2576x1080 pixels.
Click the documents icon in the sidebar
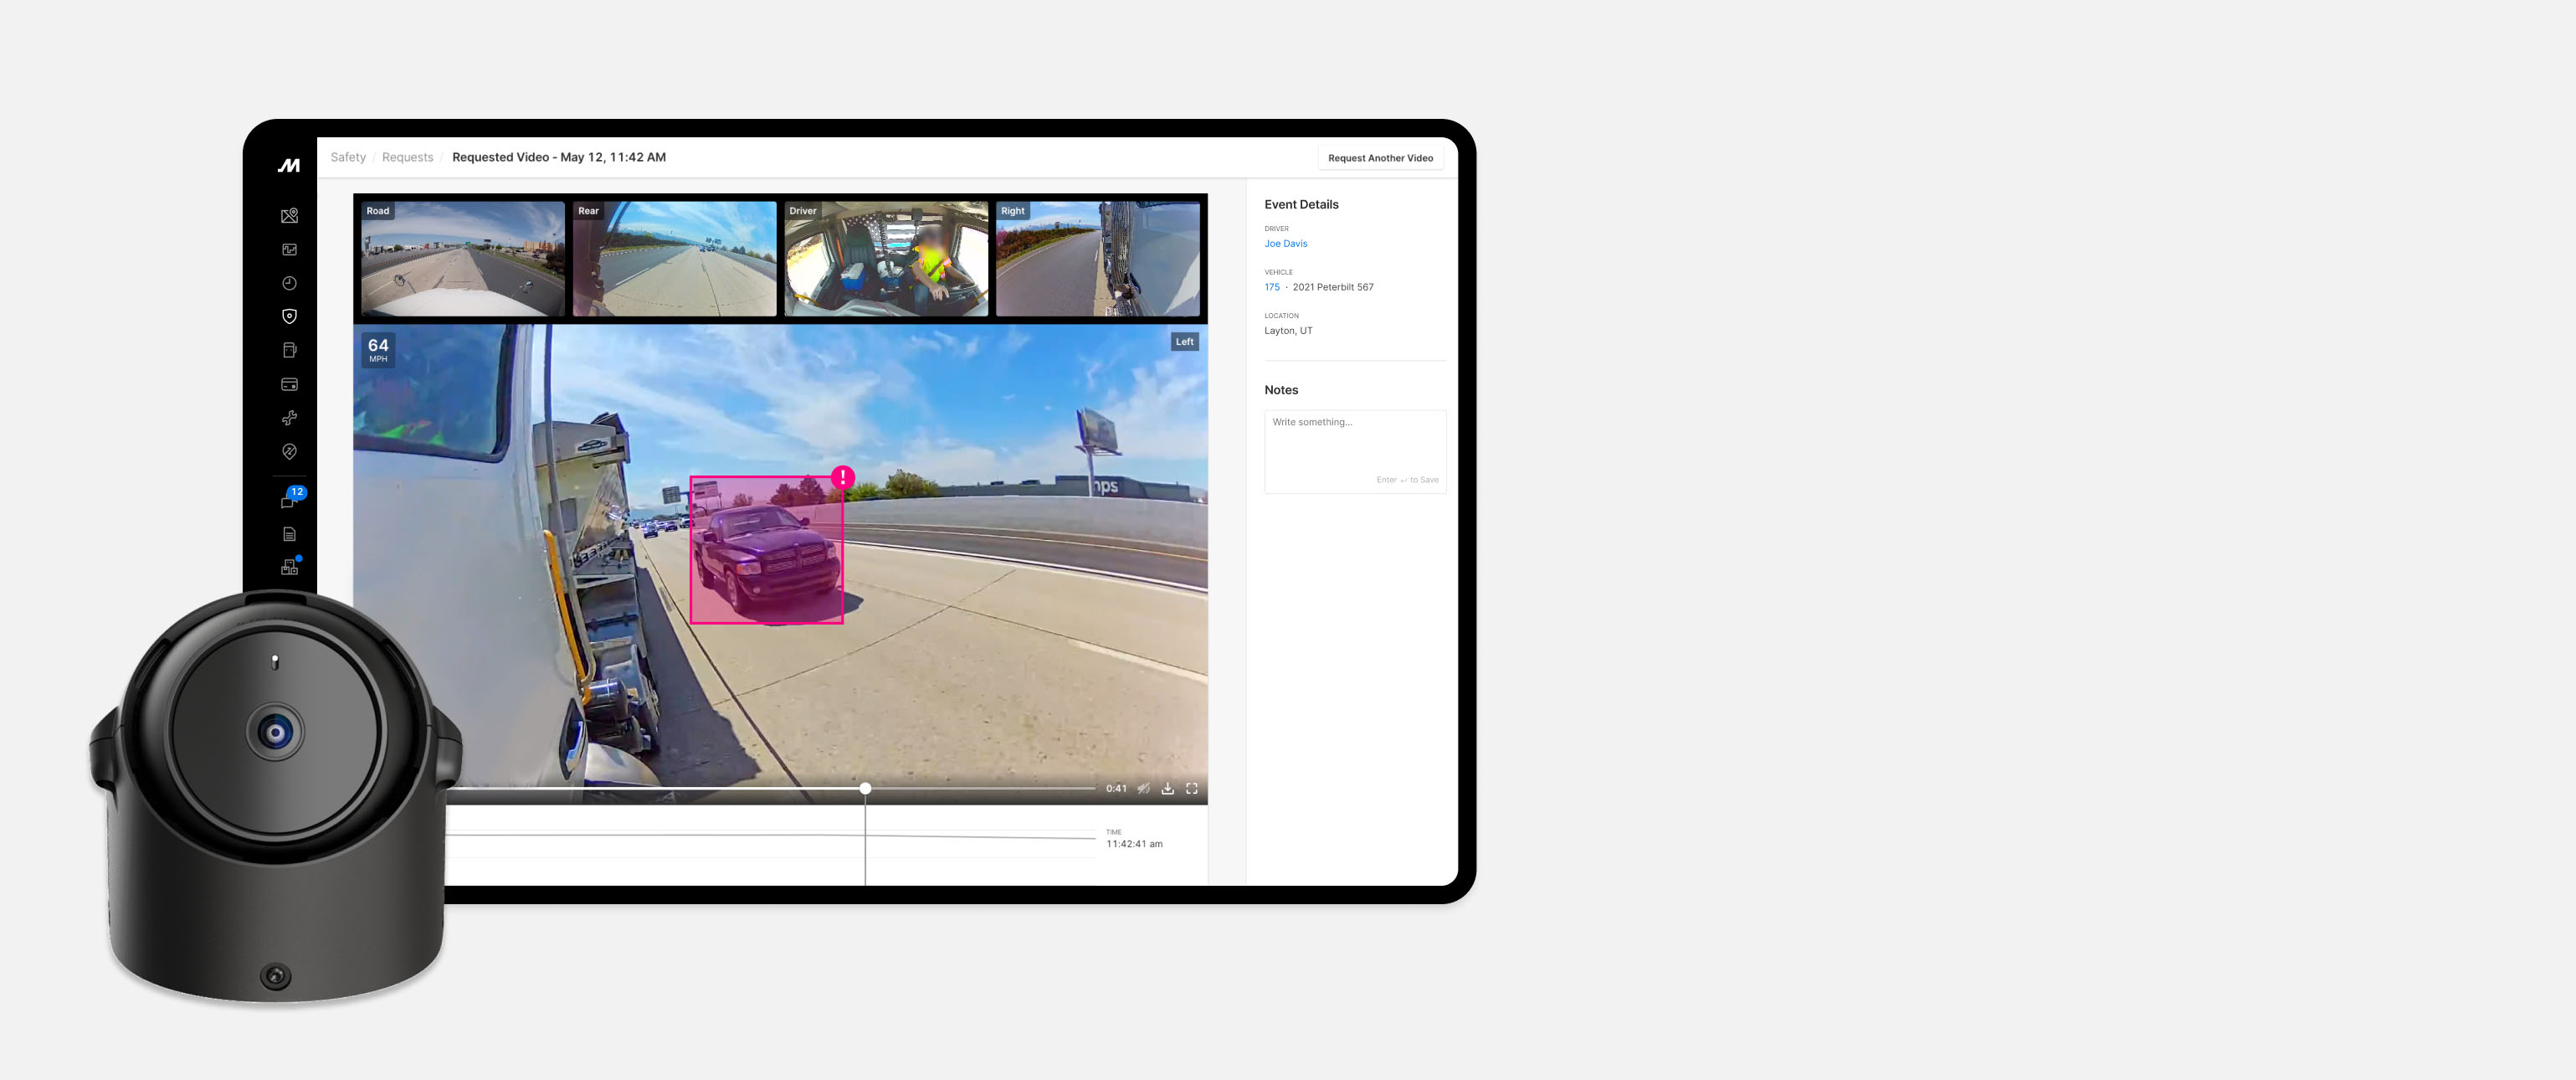pyautogui.click(x=289, y=533)
